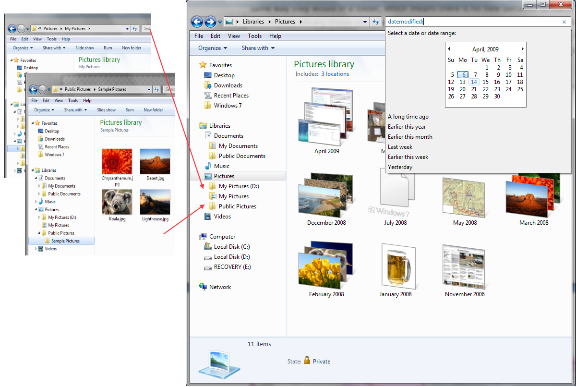The height and width of the screenshot is (387, 576).
Task: Open the address bar history dropdown arrow
Action: point(365,22)
